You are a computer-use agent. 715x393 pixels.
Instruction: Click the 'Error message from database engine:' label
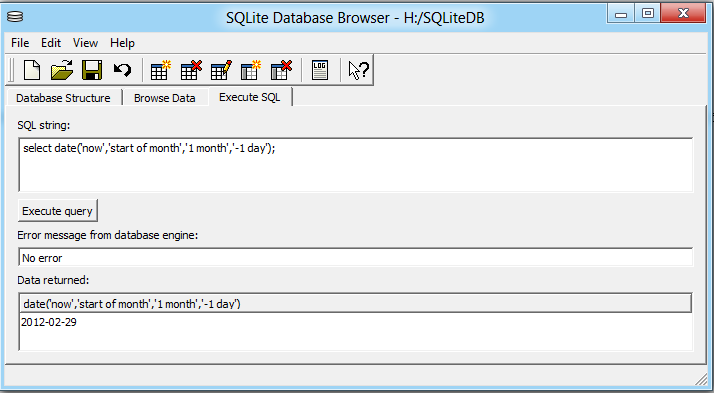point(108,235)
